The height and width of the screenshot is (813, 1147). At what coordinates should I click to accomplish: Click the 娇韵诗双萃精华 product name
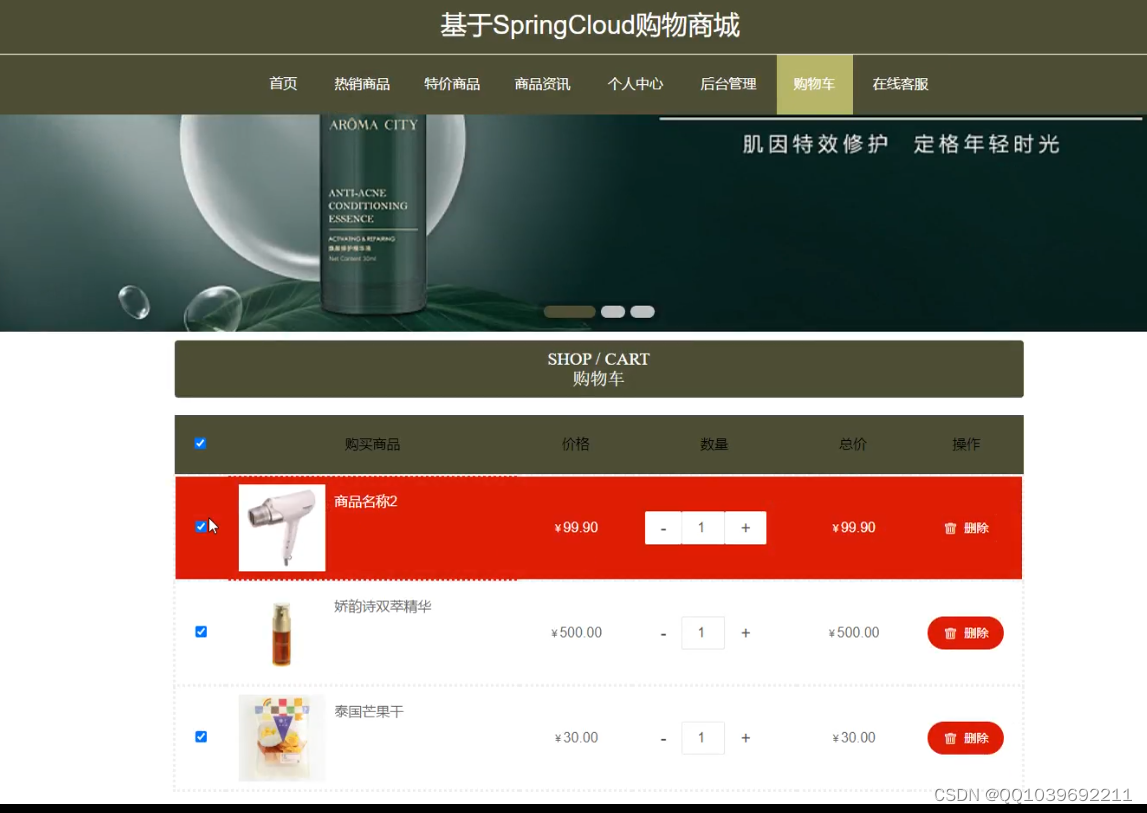tap(383, 607)
